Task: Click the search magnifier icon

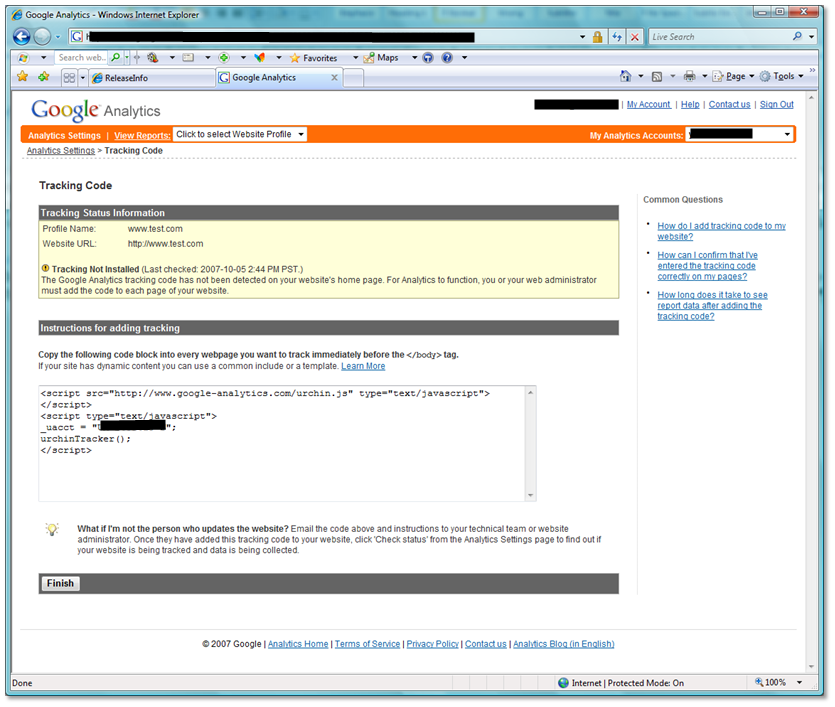Action: [x=115, y=57]
